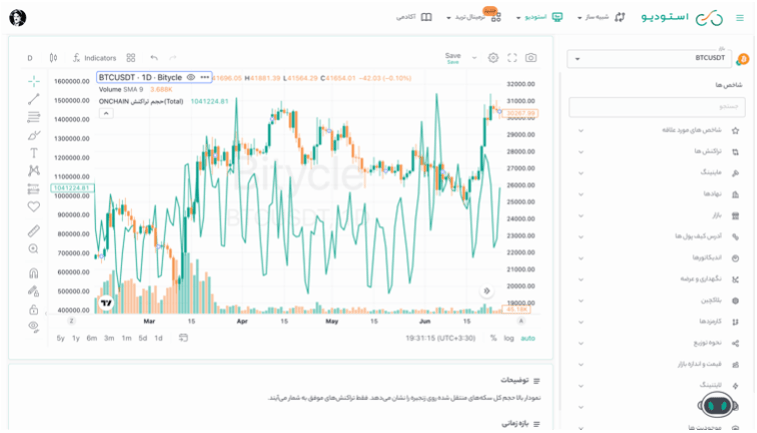Select the trend line drawing tool

click(34, 99)
